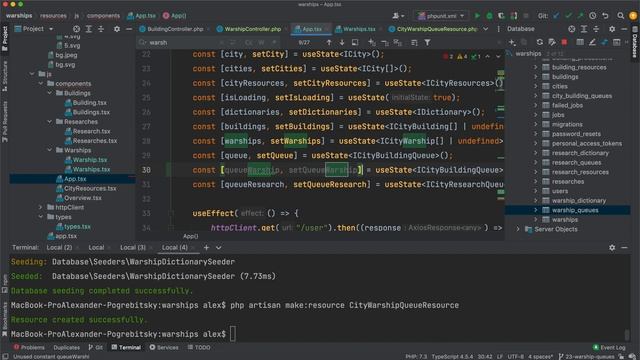
Task: Open phpunit.xml run configuration dropdown
Action: [441, 16]
